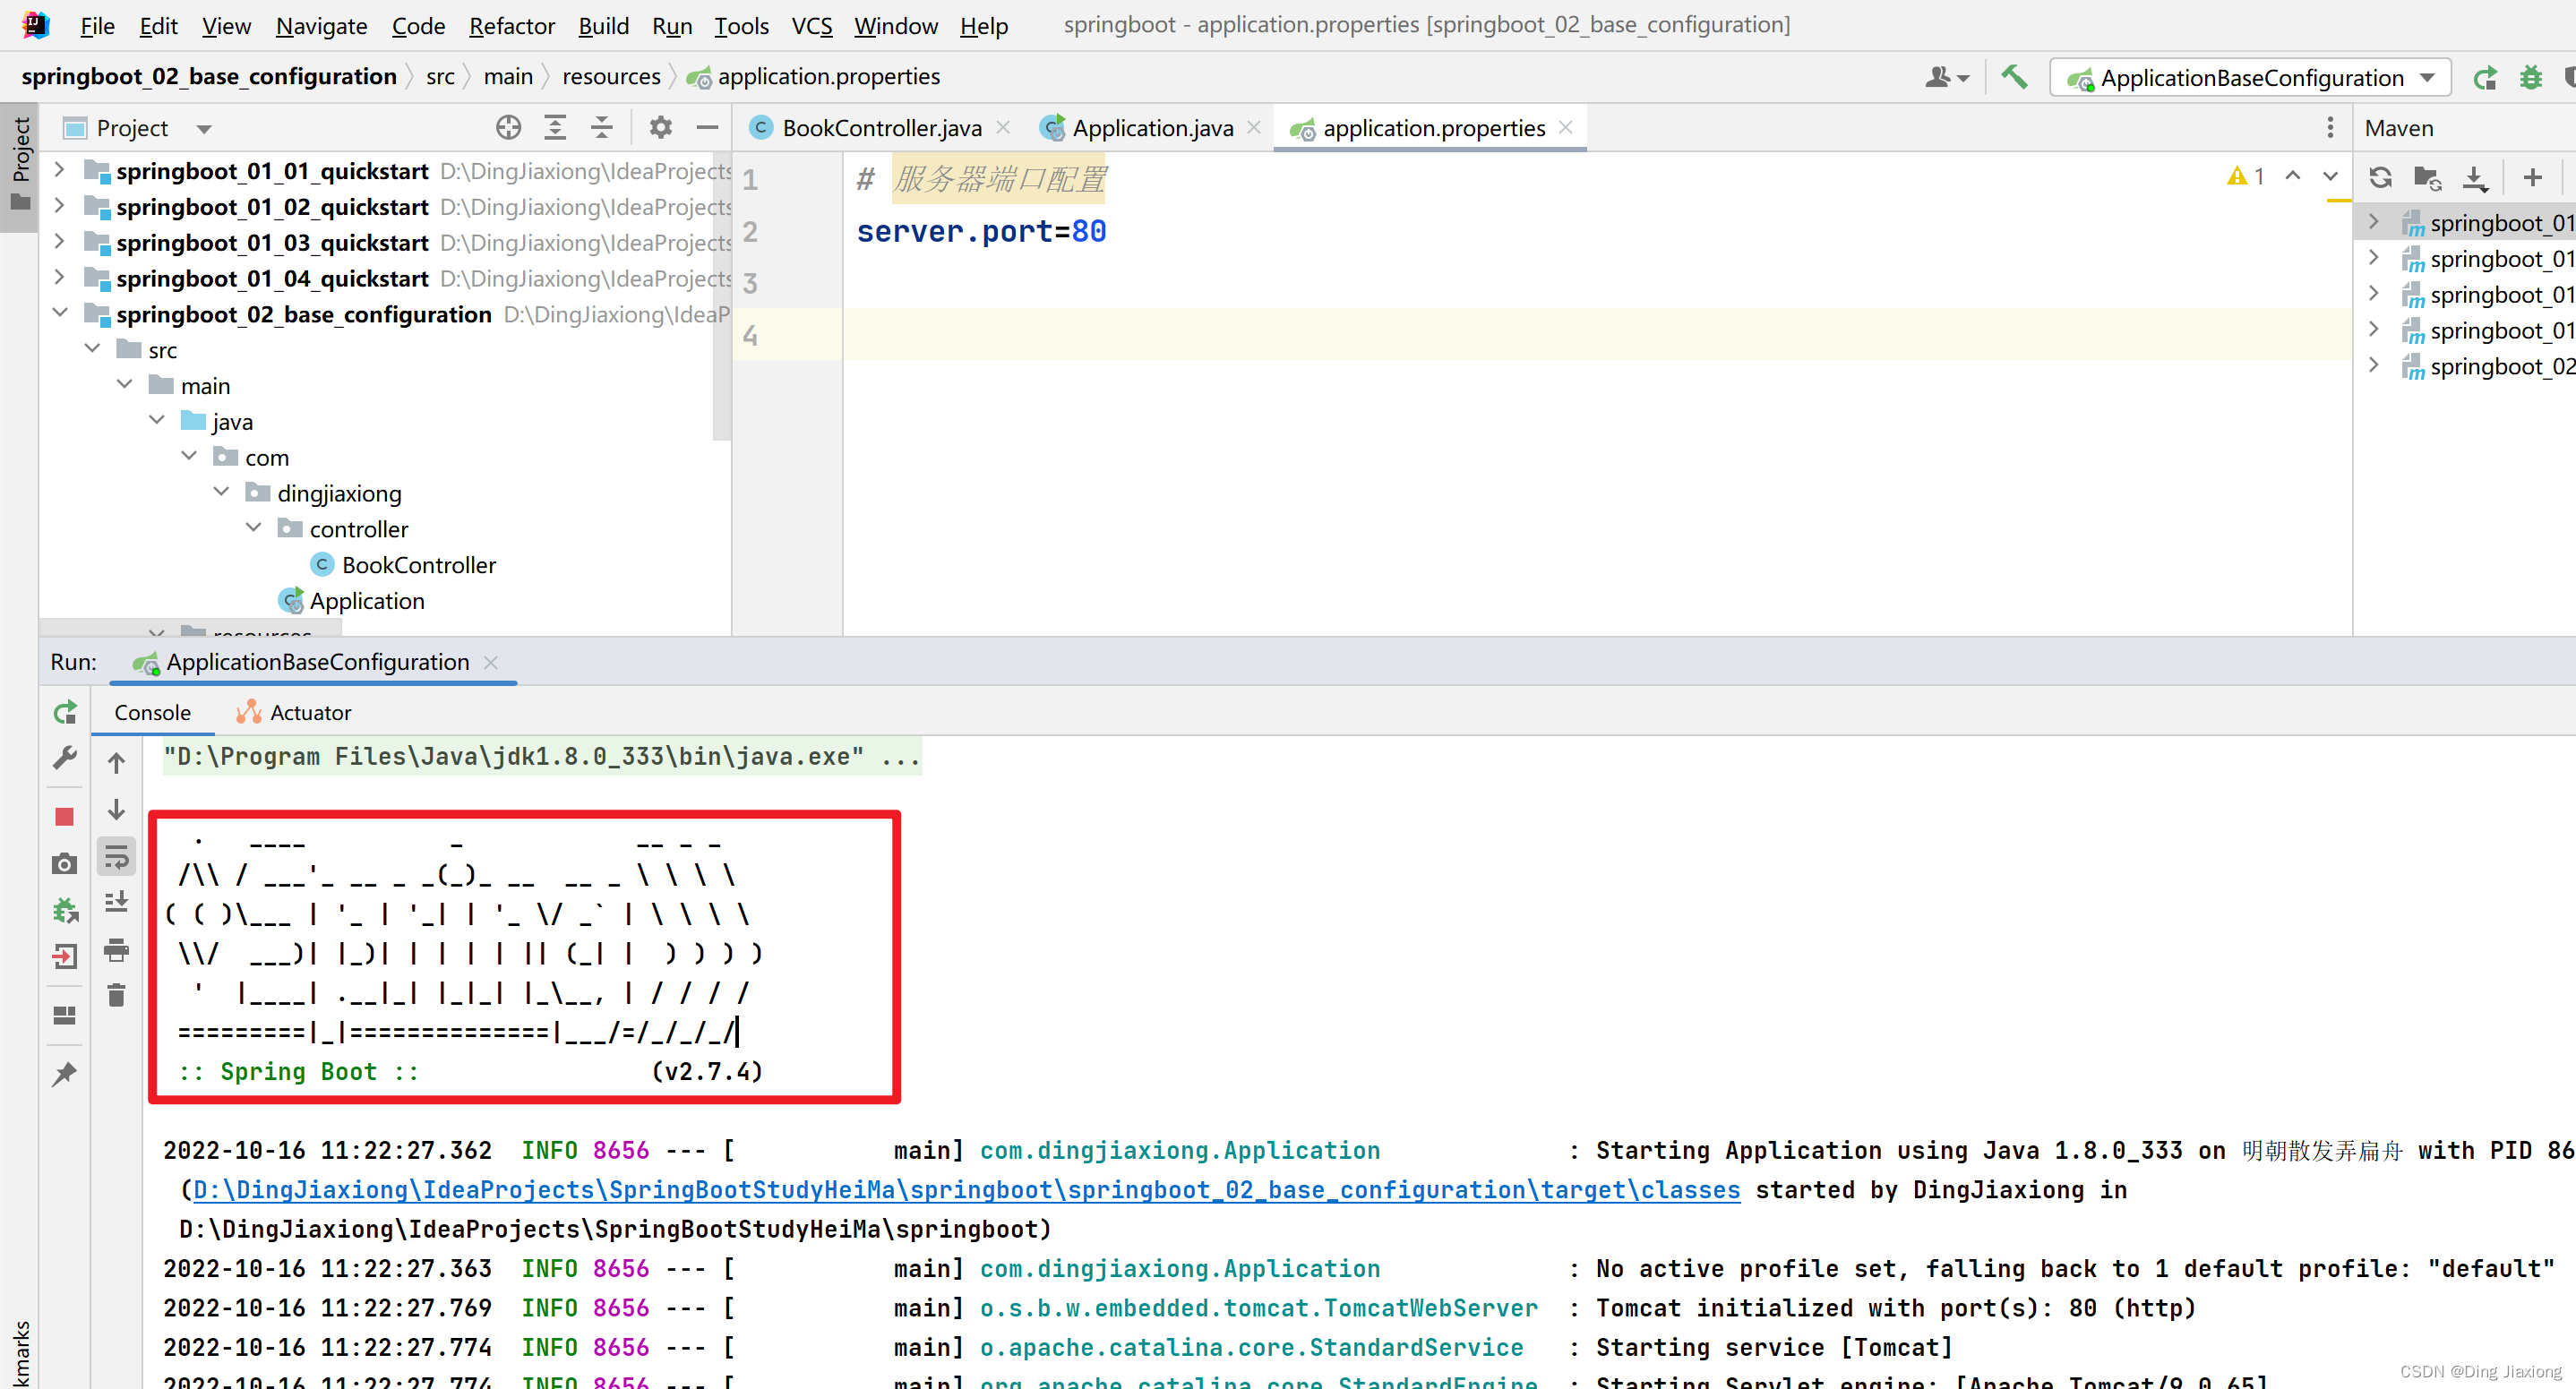Open Project panel settings gear
This screenshot has height=1389, width=2576.
click(x=660, y=128)
